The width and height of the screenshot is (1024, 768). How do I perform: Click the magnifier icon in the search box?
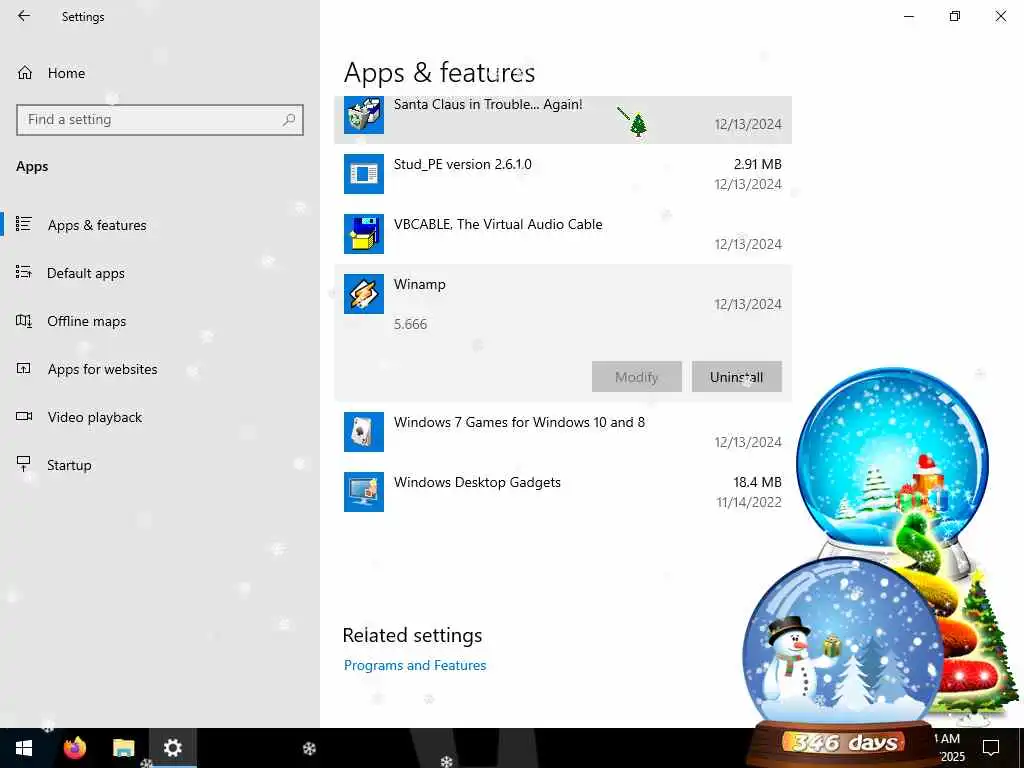click(289, 120)
